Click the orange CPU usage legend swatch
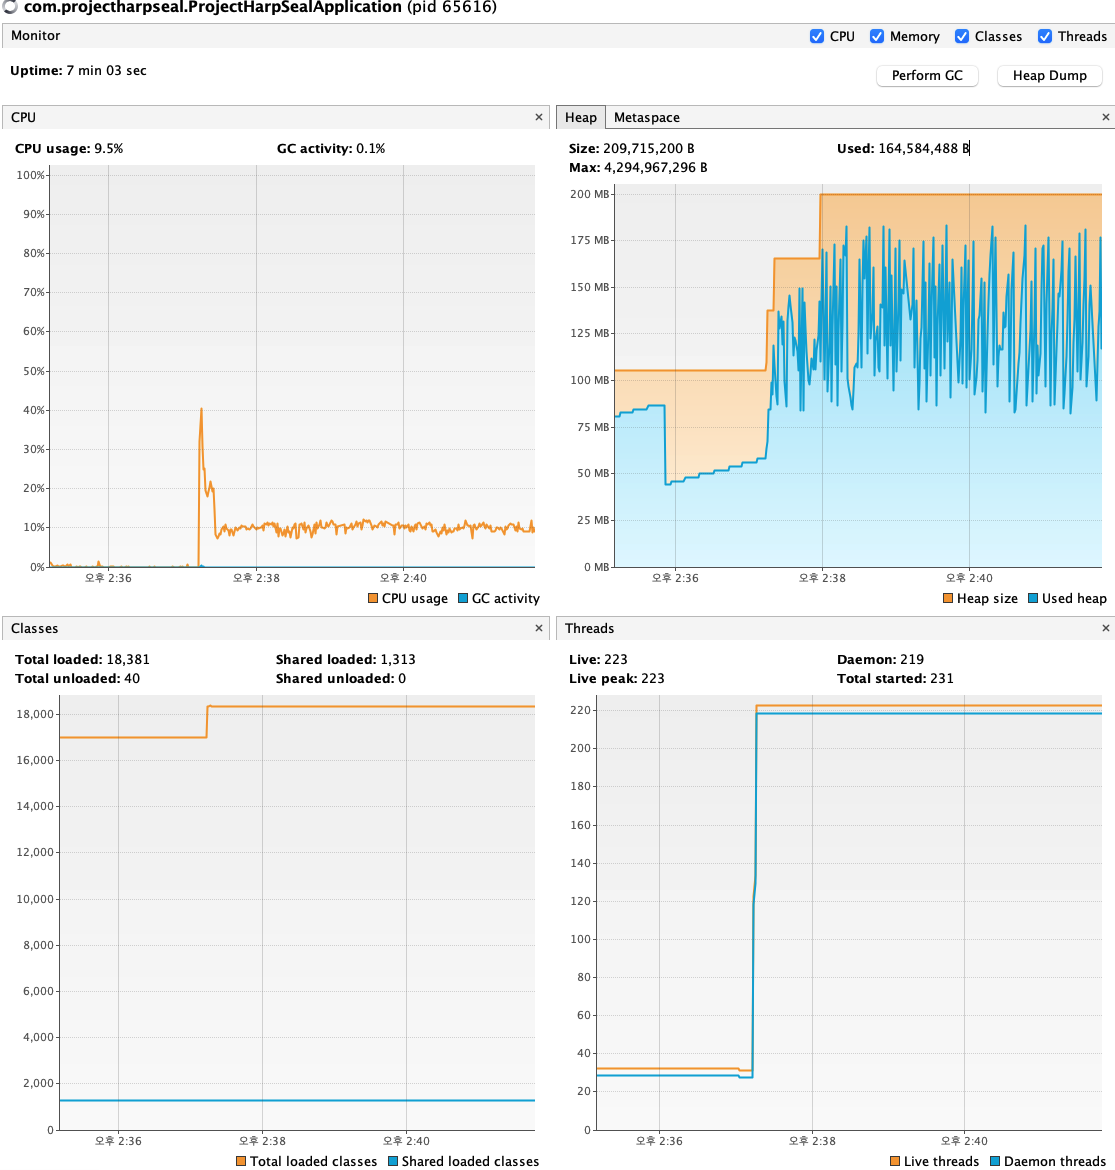Image resolution: width=1115 pixels, height=1170 pixels. [x=373, y=598]
